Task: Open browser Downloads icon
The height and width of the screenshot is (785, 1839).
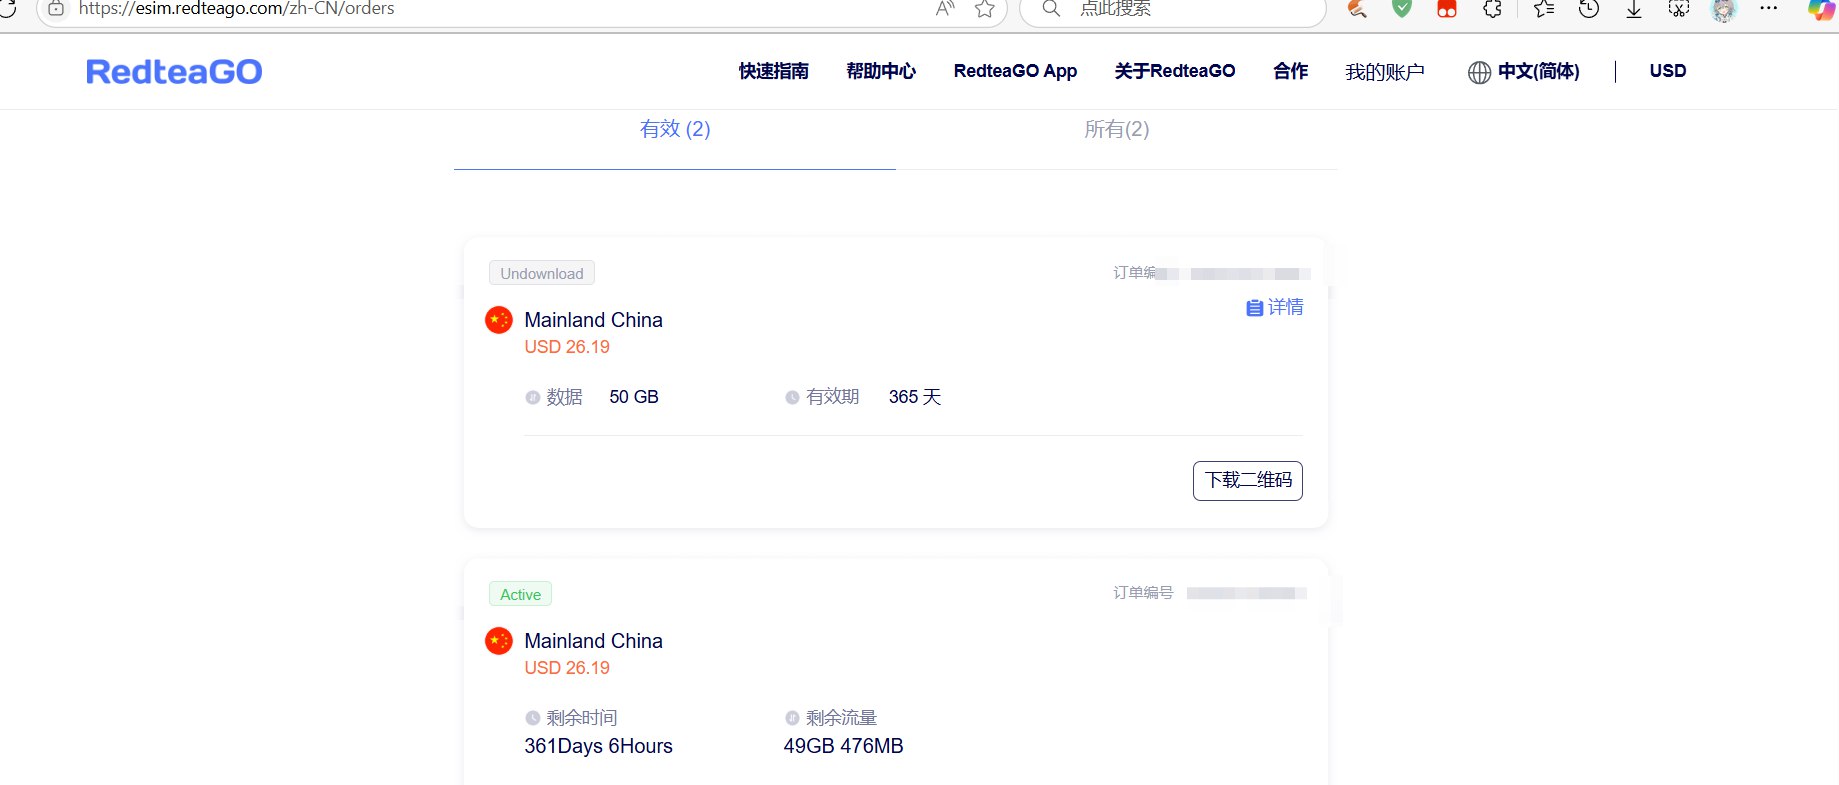Action: [1634, 9]
